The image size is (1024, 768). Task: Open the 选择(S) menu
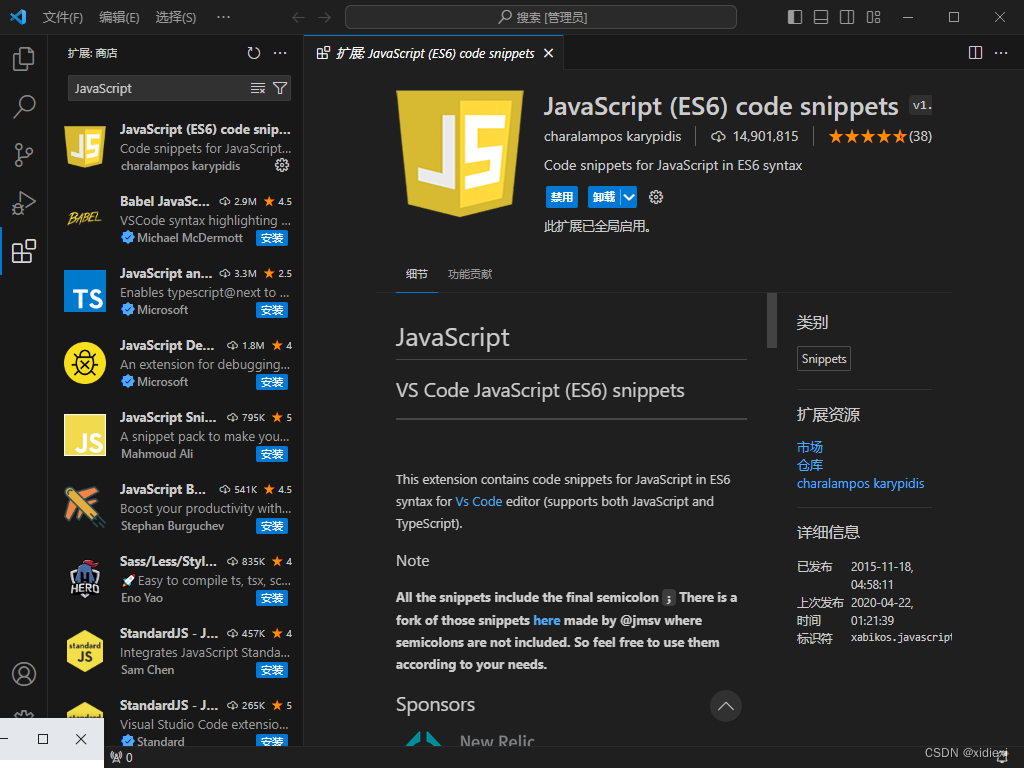point(176,17)
